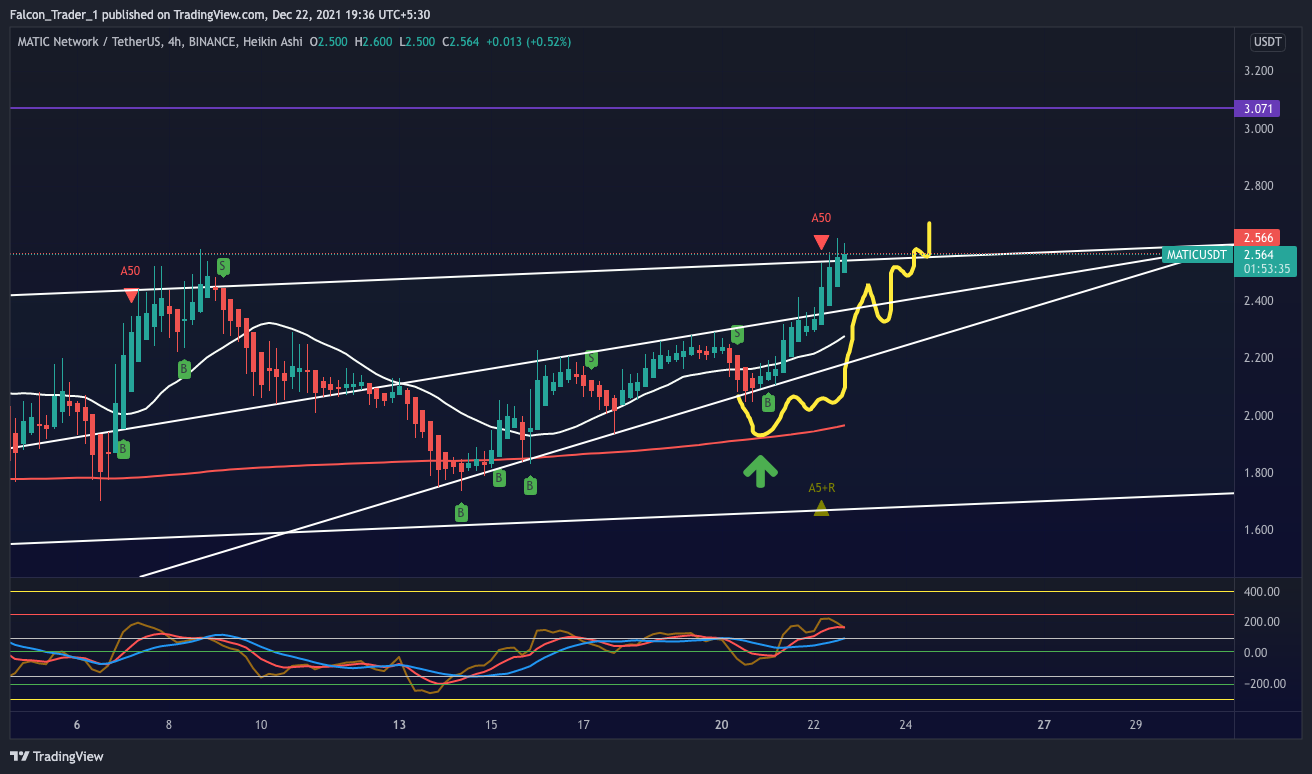Click the 1.600 price axis label
1312x774 pixels.
coord(1258,530)
